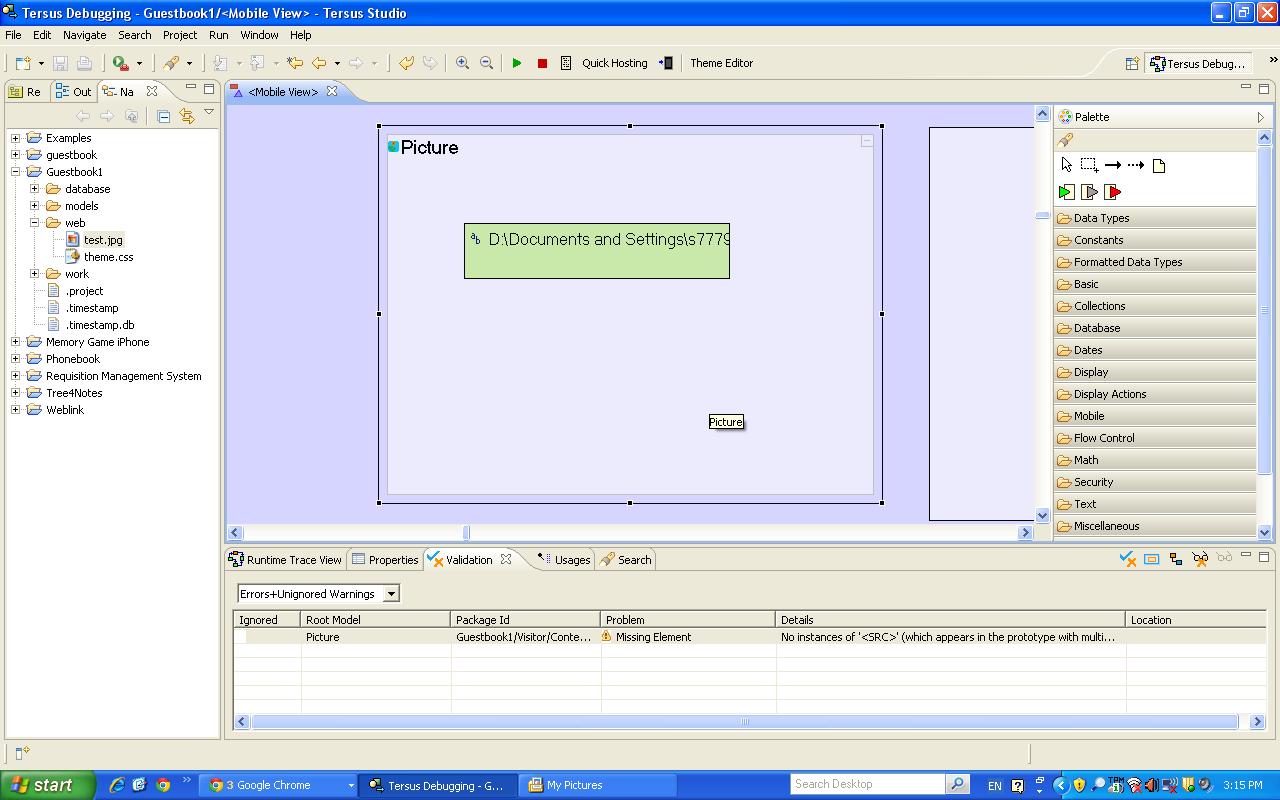Pick the solid arrow flow tool

click(x=1112, y=165)
